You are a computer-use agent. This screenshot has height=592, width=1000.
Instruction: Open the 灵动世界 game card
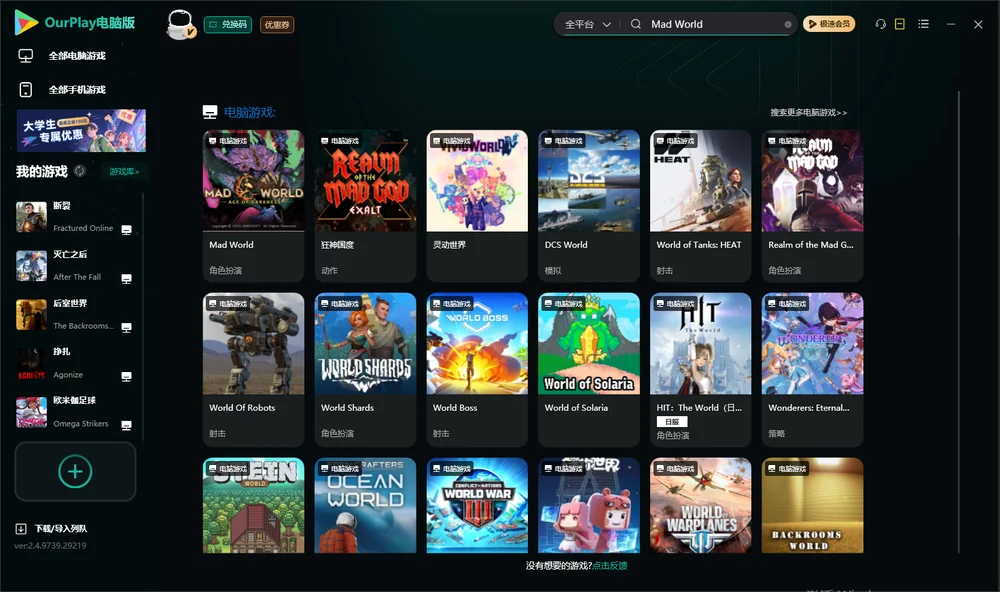pyautogui.click(x=477, y=206)
